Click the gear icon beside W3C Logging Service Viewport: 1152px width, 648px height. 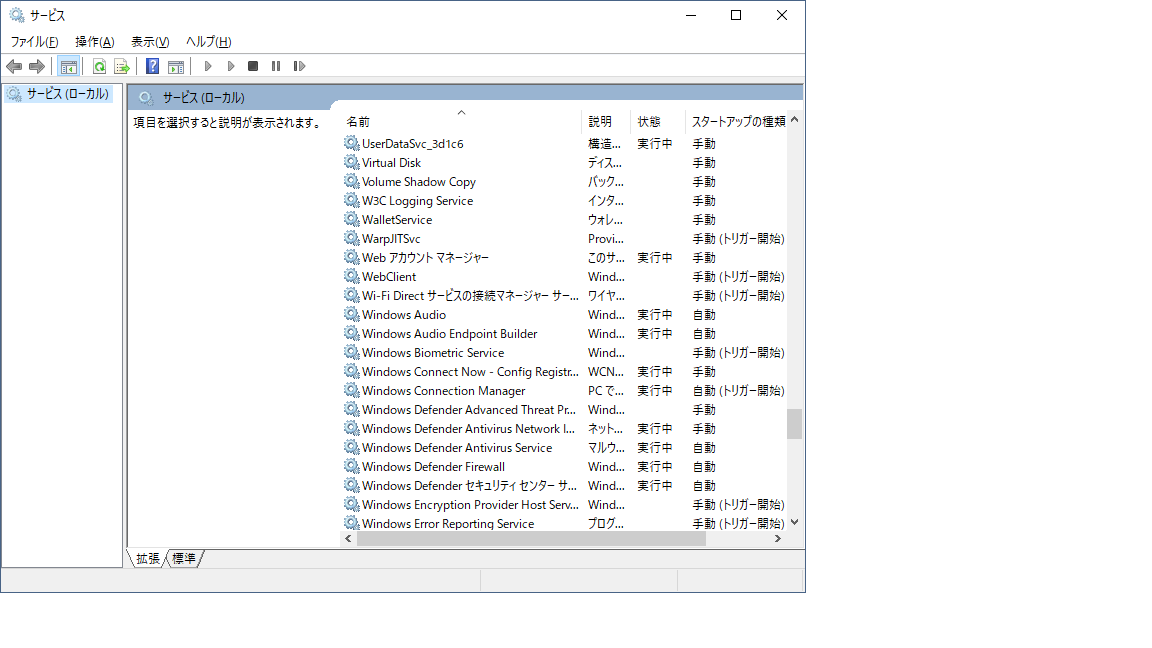point(352,201)
